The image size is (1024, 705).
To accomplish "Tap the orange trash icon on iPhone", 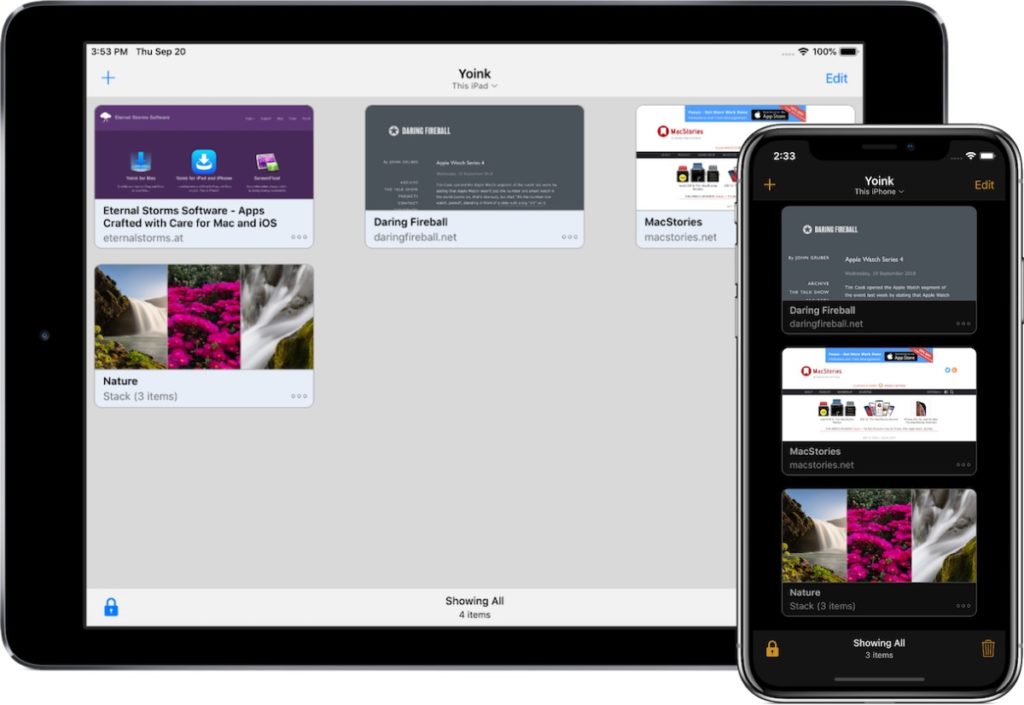I will click(988, 648).
